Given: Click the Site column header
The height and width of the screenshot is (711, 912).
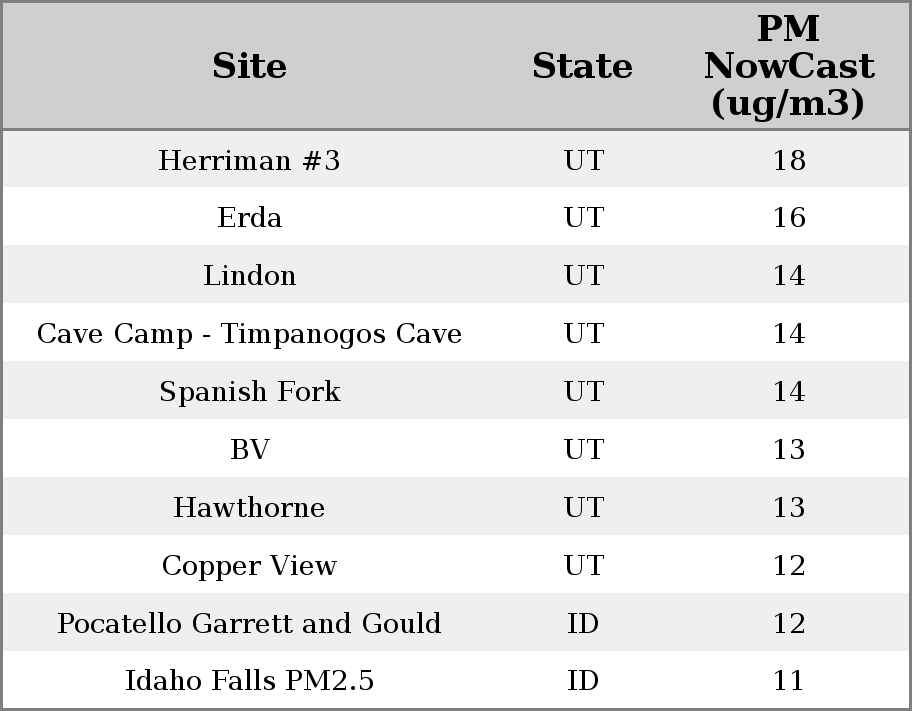Looking at the screenshot, I should tap(249, 66).
